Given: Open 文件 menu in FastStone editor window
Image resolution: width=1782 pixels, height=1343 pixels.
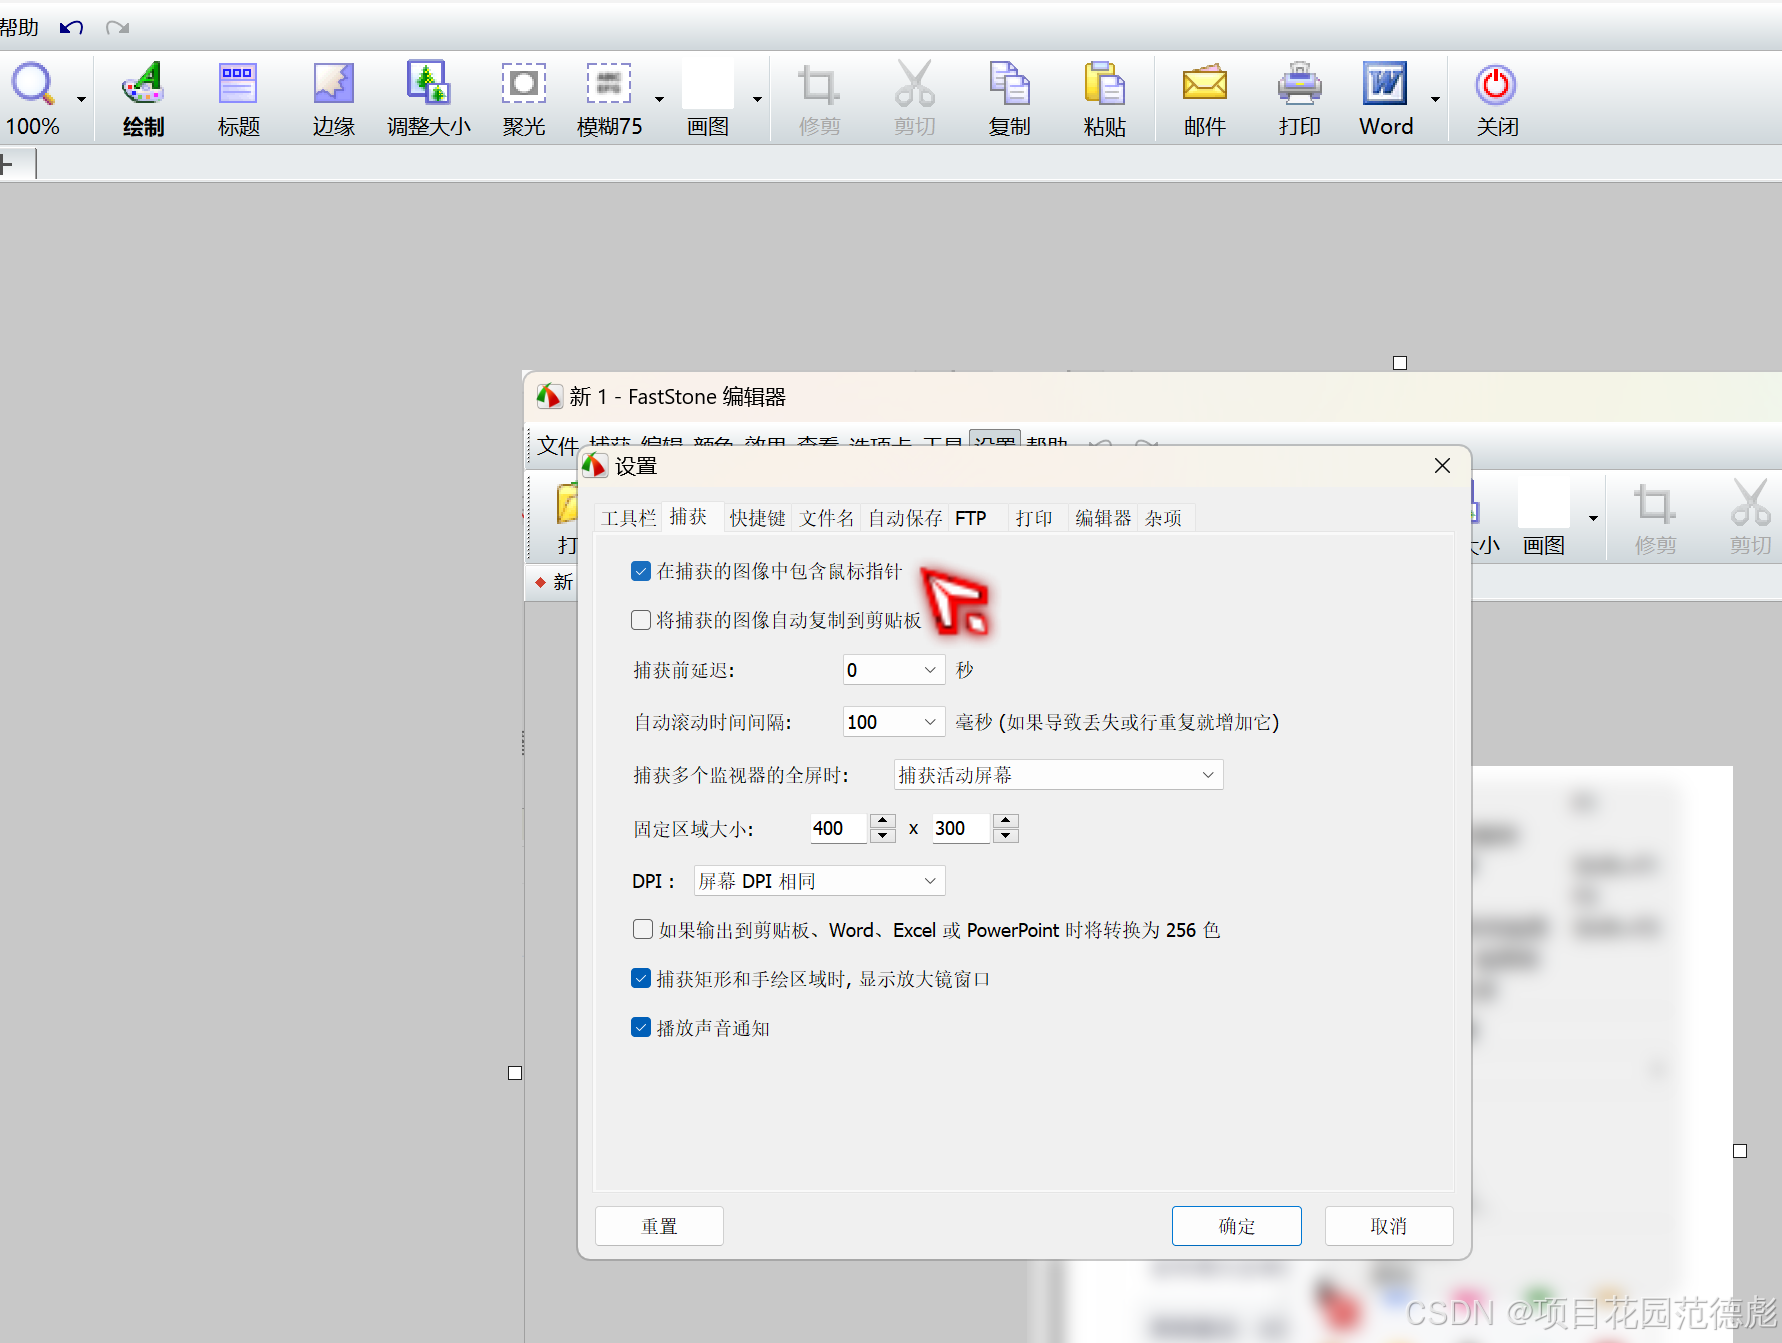Looking at the screenshot, I should 557,445.
